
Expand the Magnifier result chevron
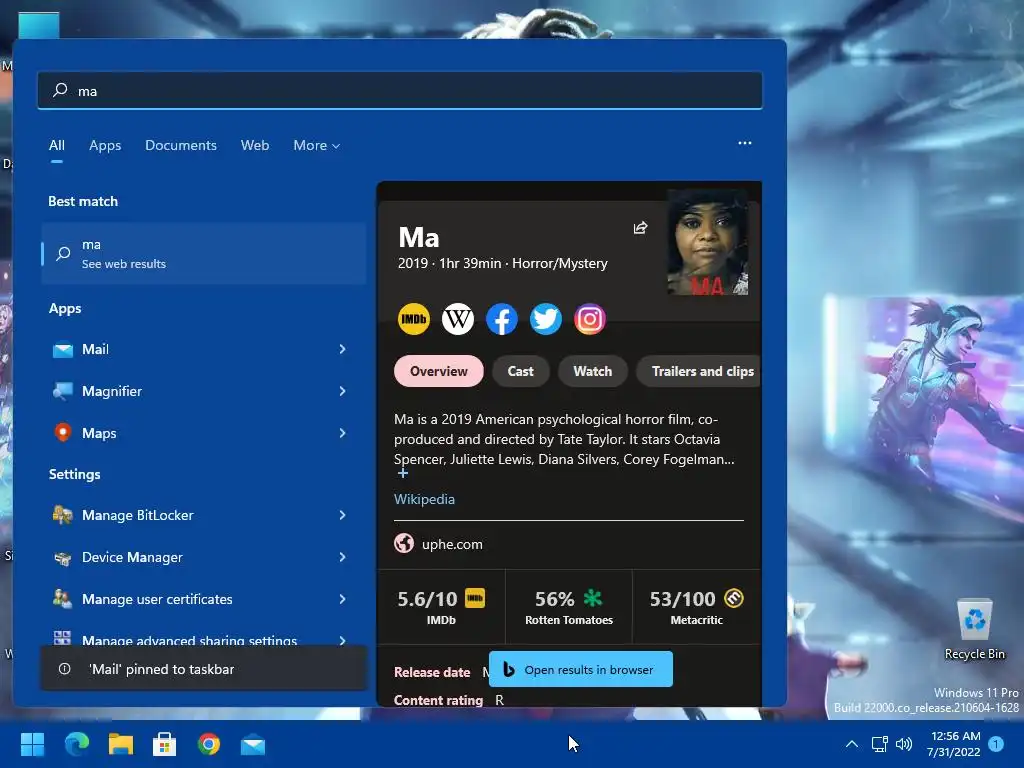pyautogui.click(x=342, y=391)
